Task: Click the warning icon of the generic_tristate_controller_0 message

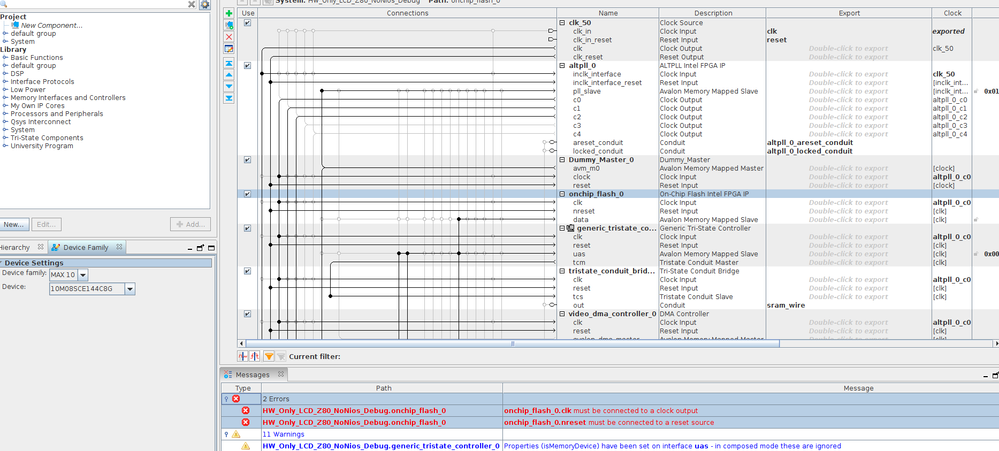Action: [245, 446]
